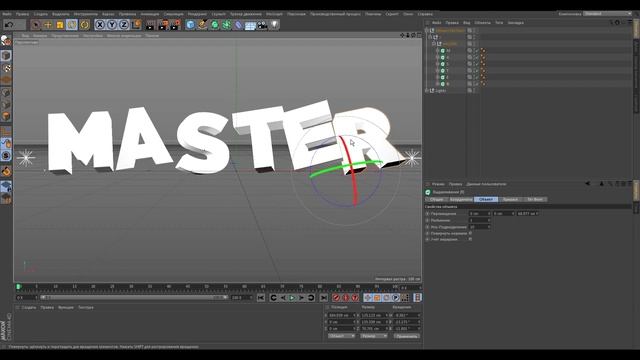Add a camera object
The height and width of the screenshot is (360, 640).
pyautogui.click(x=262, y=25)
